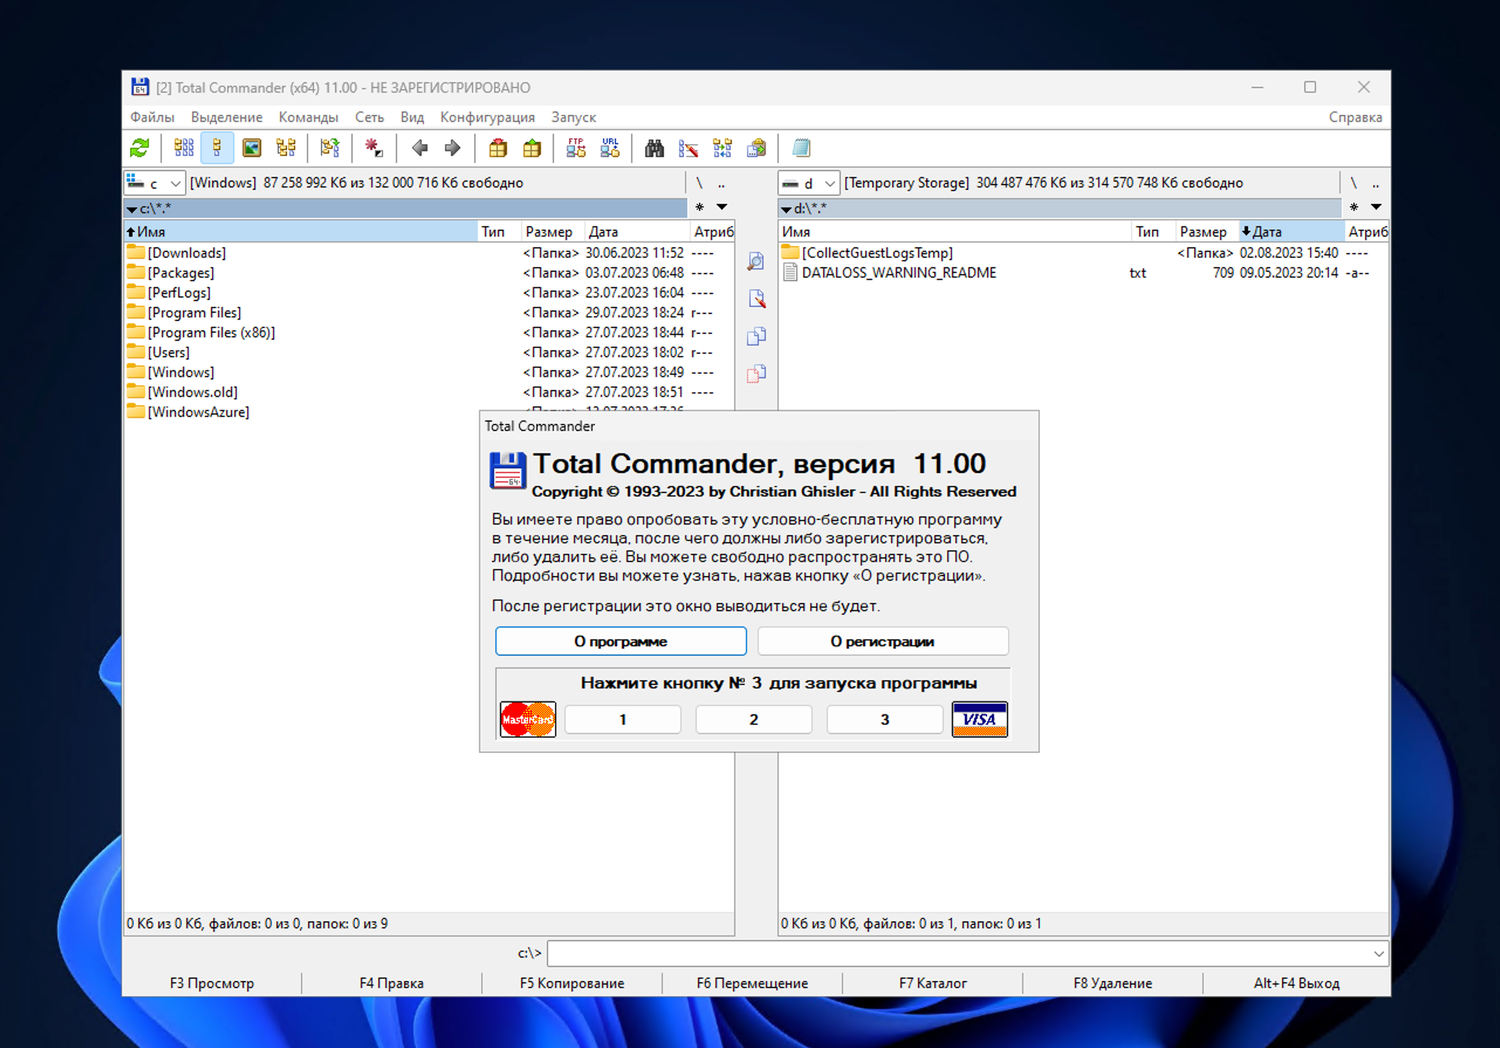Image resolution: width=1500 pixels, height=1048 pixels.
Task: Click the blue Copy icon between panels
Action: click(757, 336)
